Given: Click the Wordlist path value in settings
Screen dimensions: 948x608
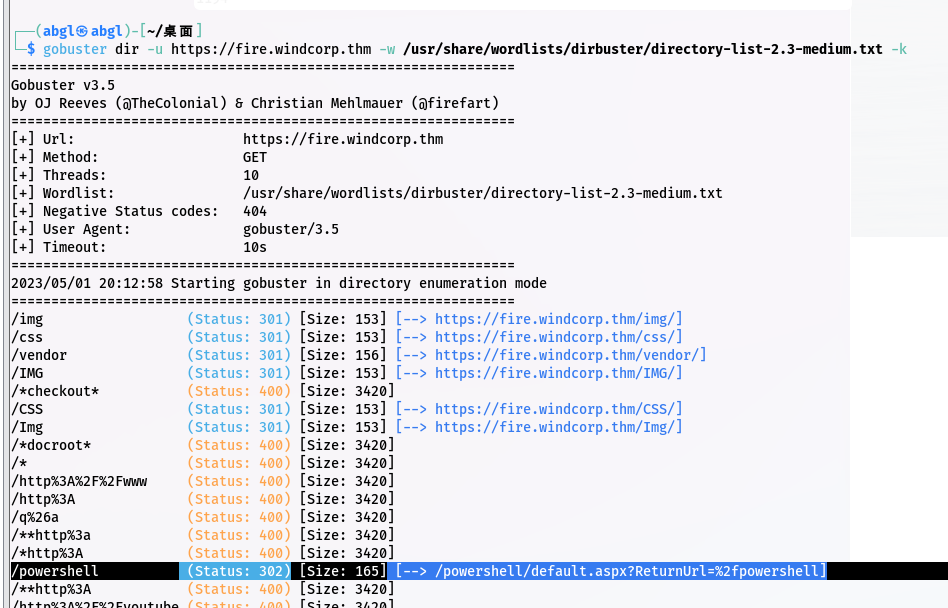Looking at the screenshot, I should pyautogui.click(x=482, y=193).
